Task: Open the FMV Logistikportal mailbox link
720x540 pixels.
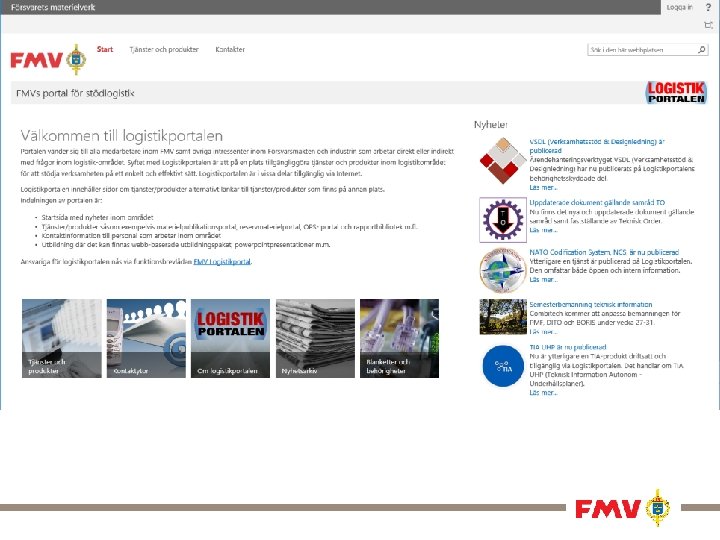Action: (x=222, y=262)
